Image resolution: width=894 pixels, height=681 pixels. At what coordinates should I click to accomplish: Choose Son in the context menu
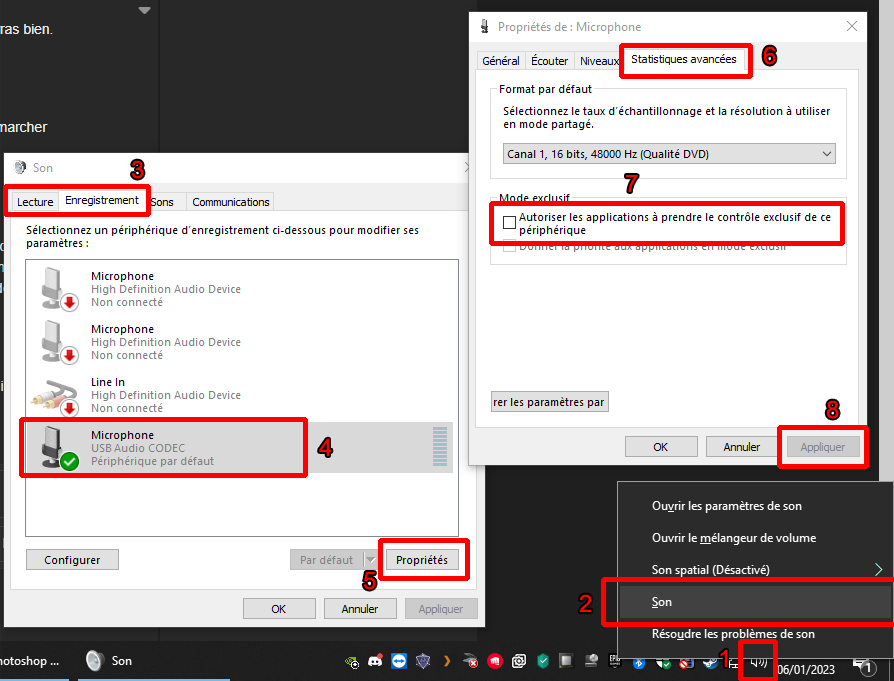click(662, 602)
